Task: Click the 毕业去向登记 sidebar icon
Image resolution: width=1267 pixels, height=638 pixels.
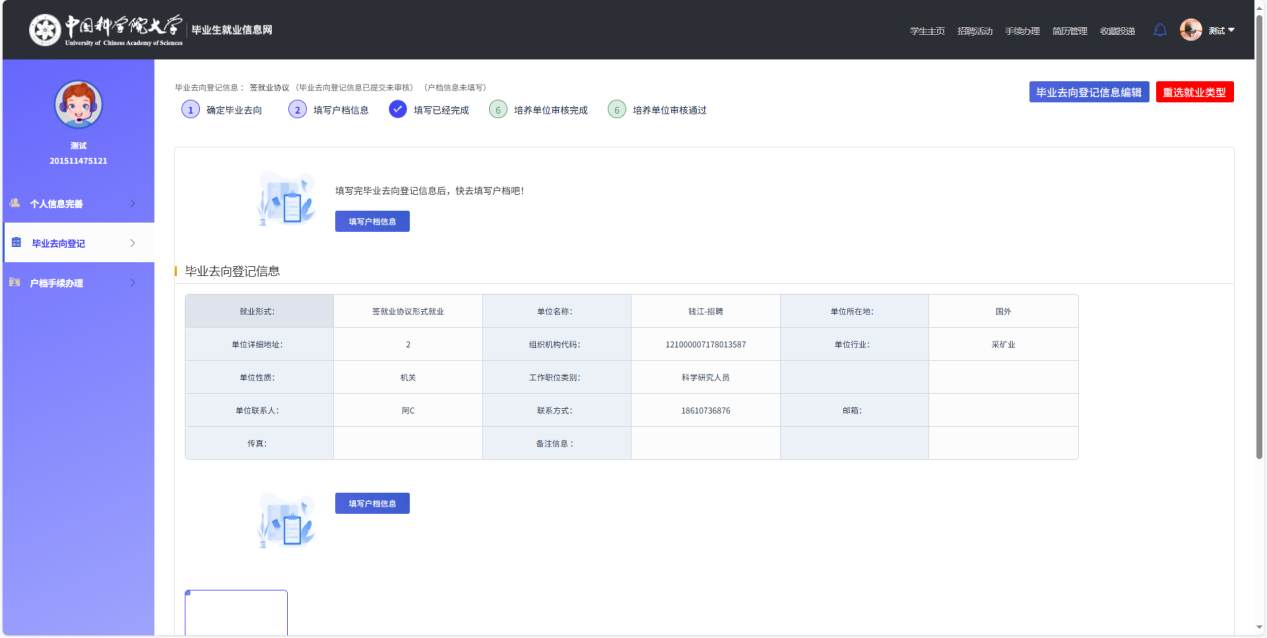Action: click(x=16, y=243)
